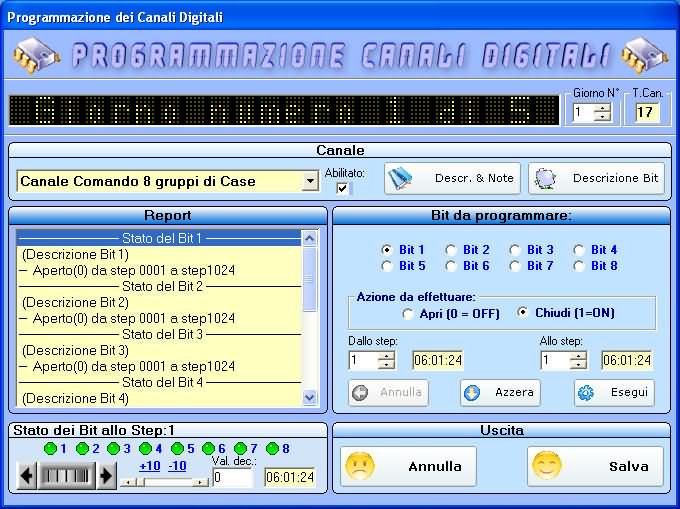Click the Report scrollbar thumb
Viewport: 680px width, 509px height.
310,279
